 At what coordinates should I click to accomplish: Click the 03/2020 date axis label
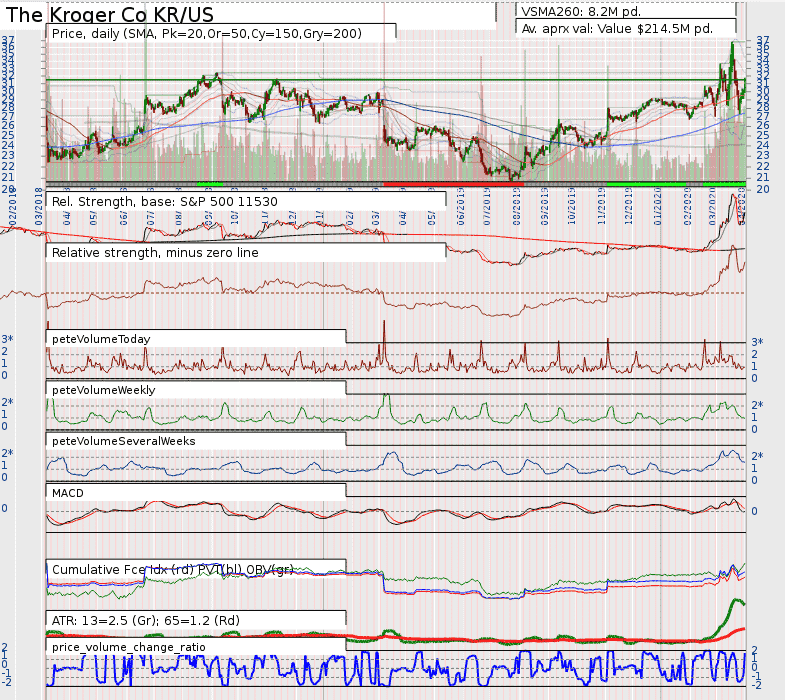[x=712, y=206]
